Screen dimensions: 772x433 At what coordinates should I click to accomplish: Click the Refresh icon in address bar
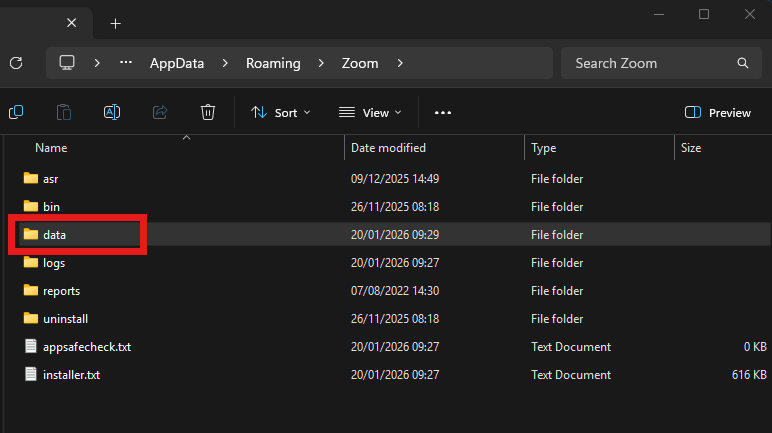[x=15, y=63]
